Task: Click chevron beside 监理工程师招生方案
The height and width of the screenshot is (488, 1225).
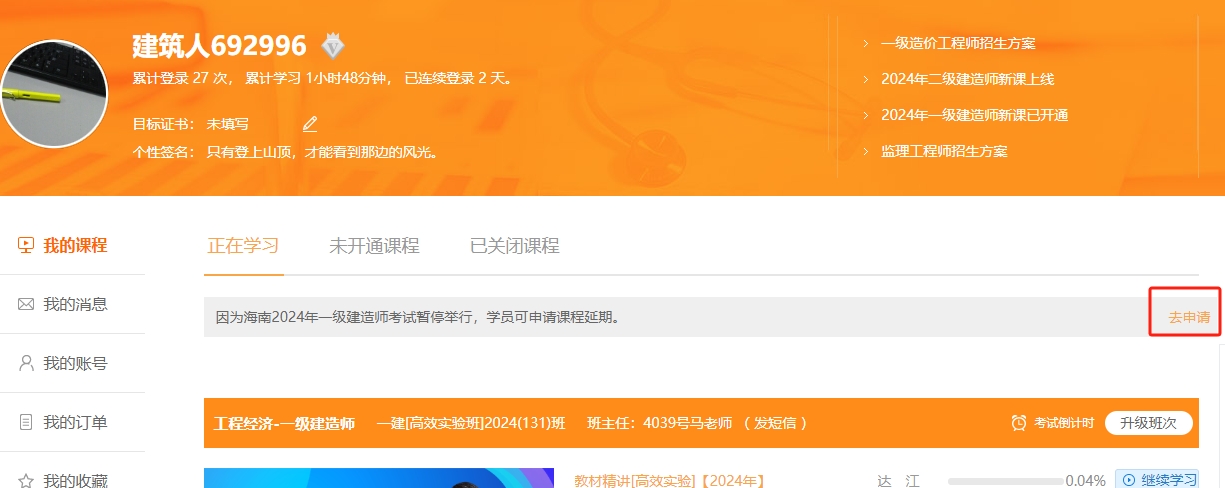Action: coord(865,152)
